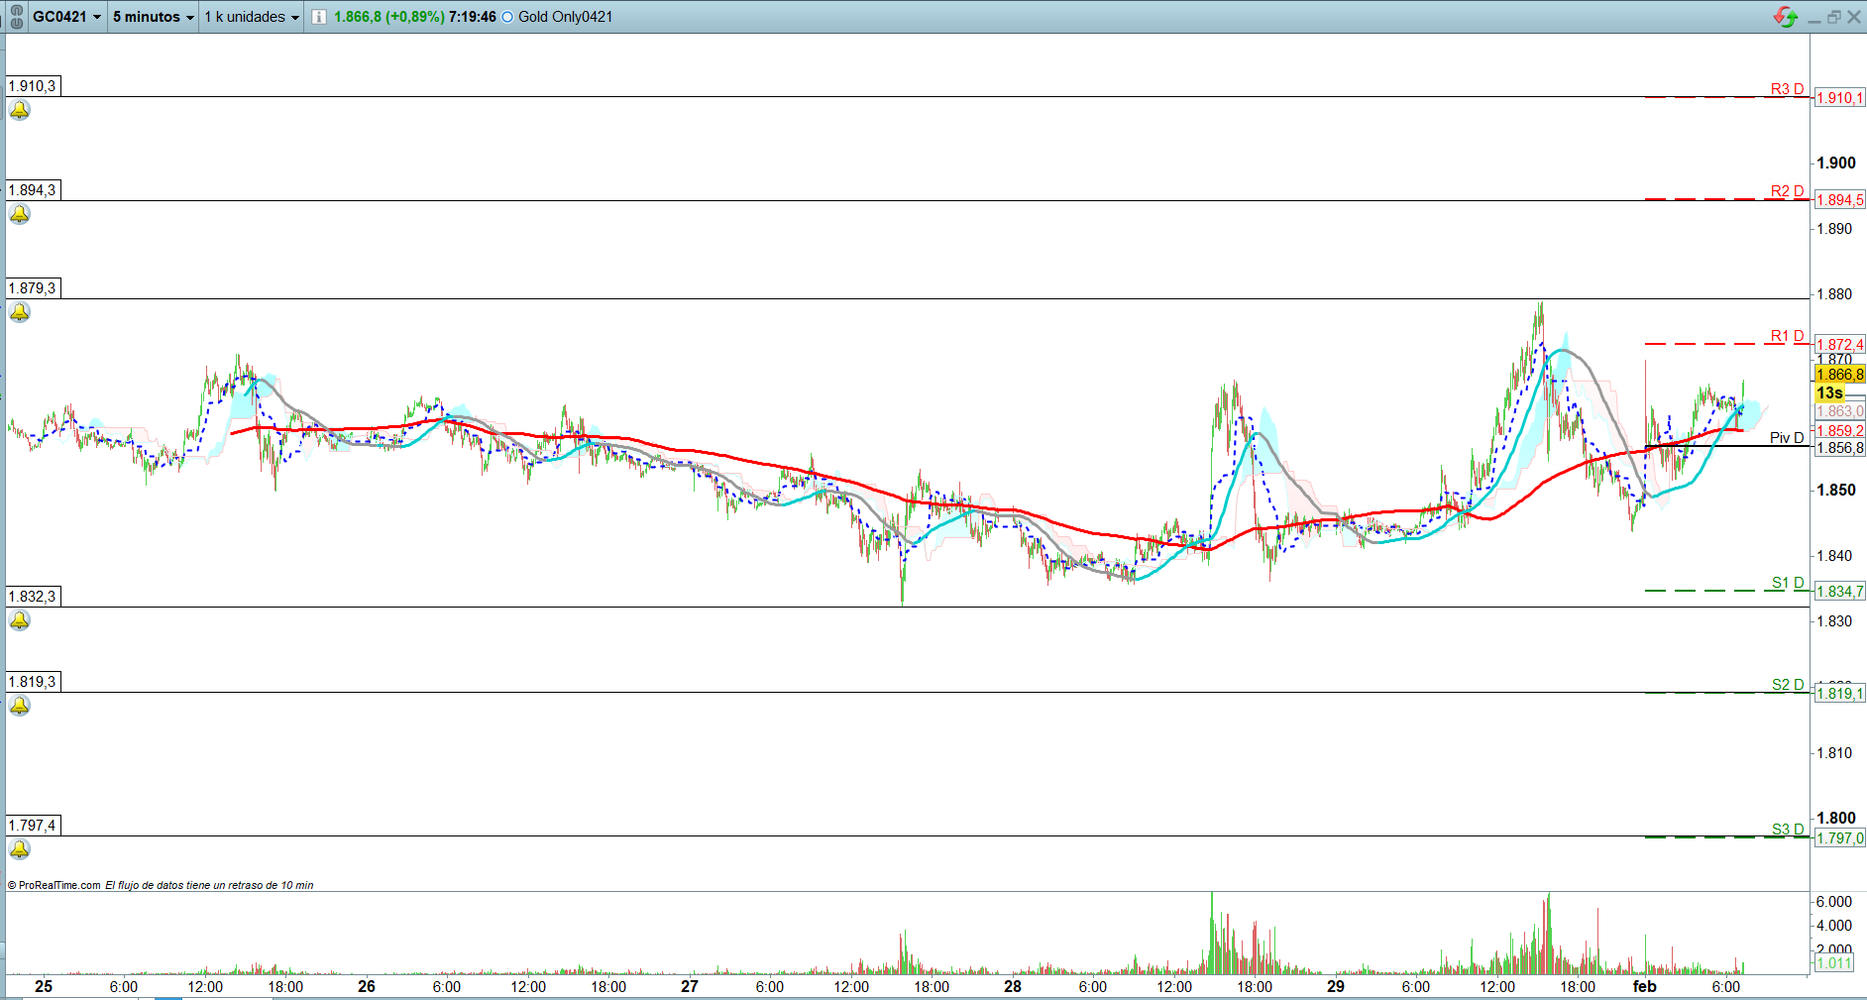Screen dimensions: 1867x1000
Task: Click the alert bell under 1.879,3
Action: [20, 312]
